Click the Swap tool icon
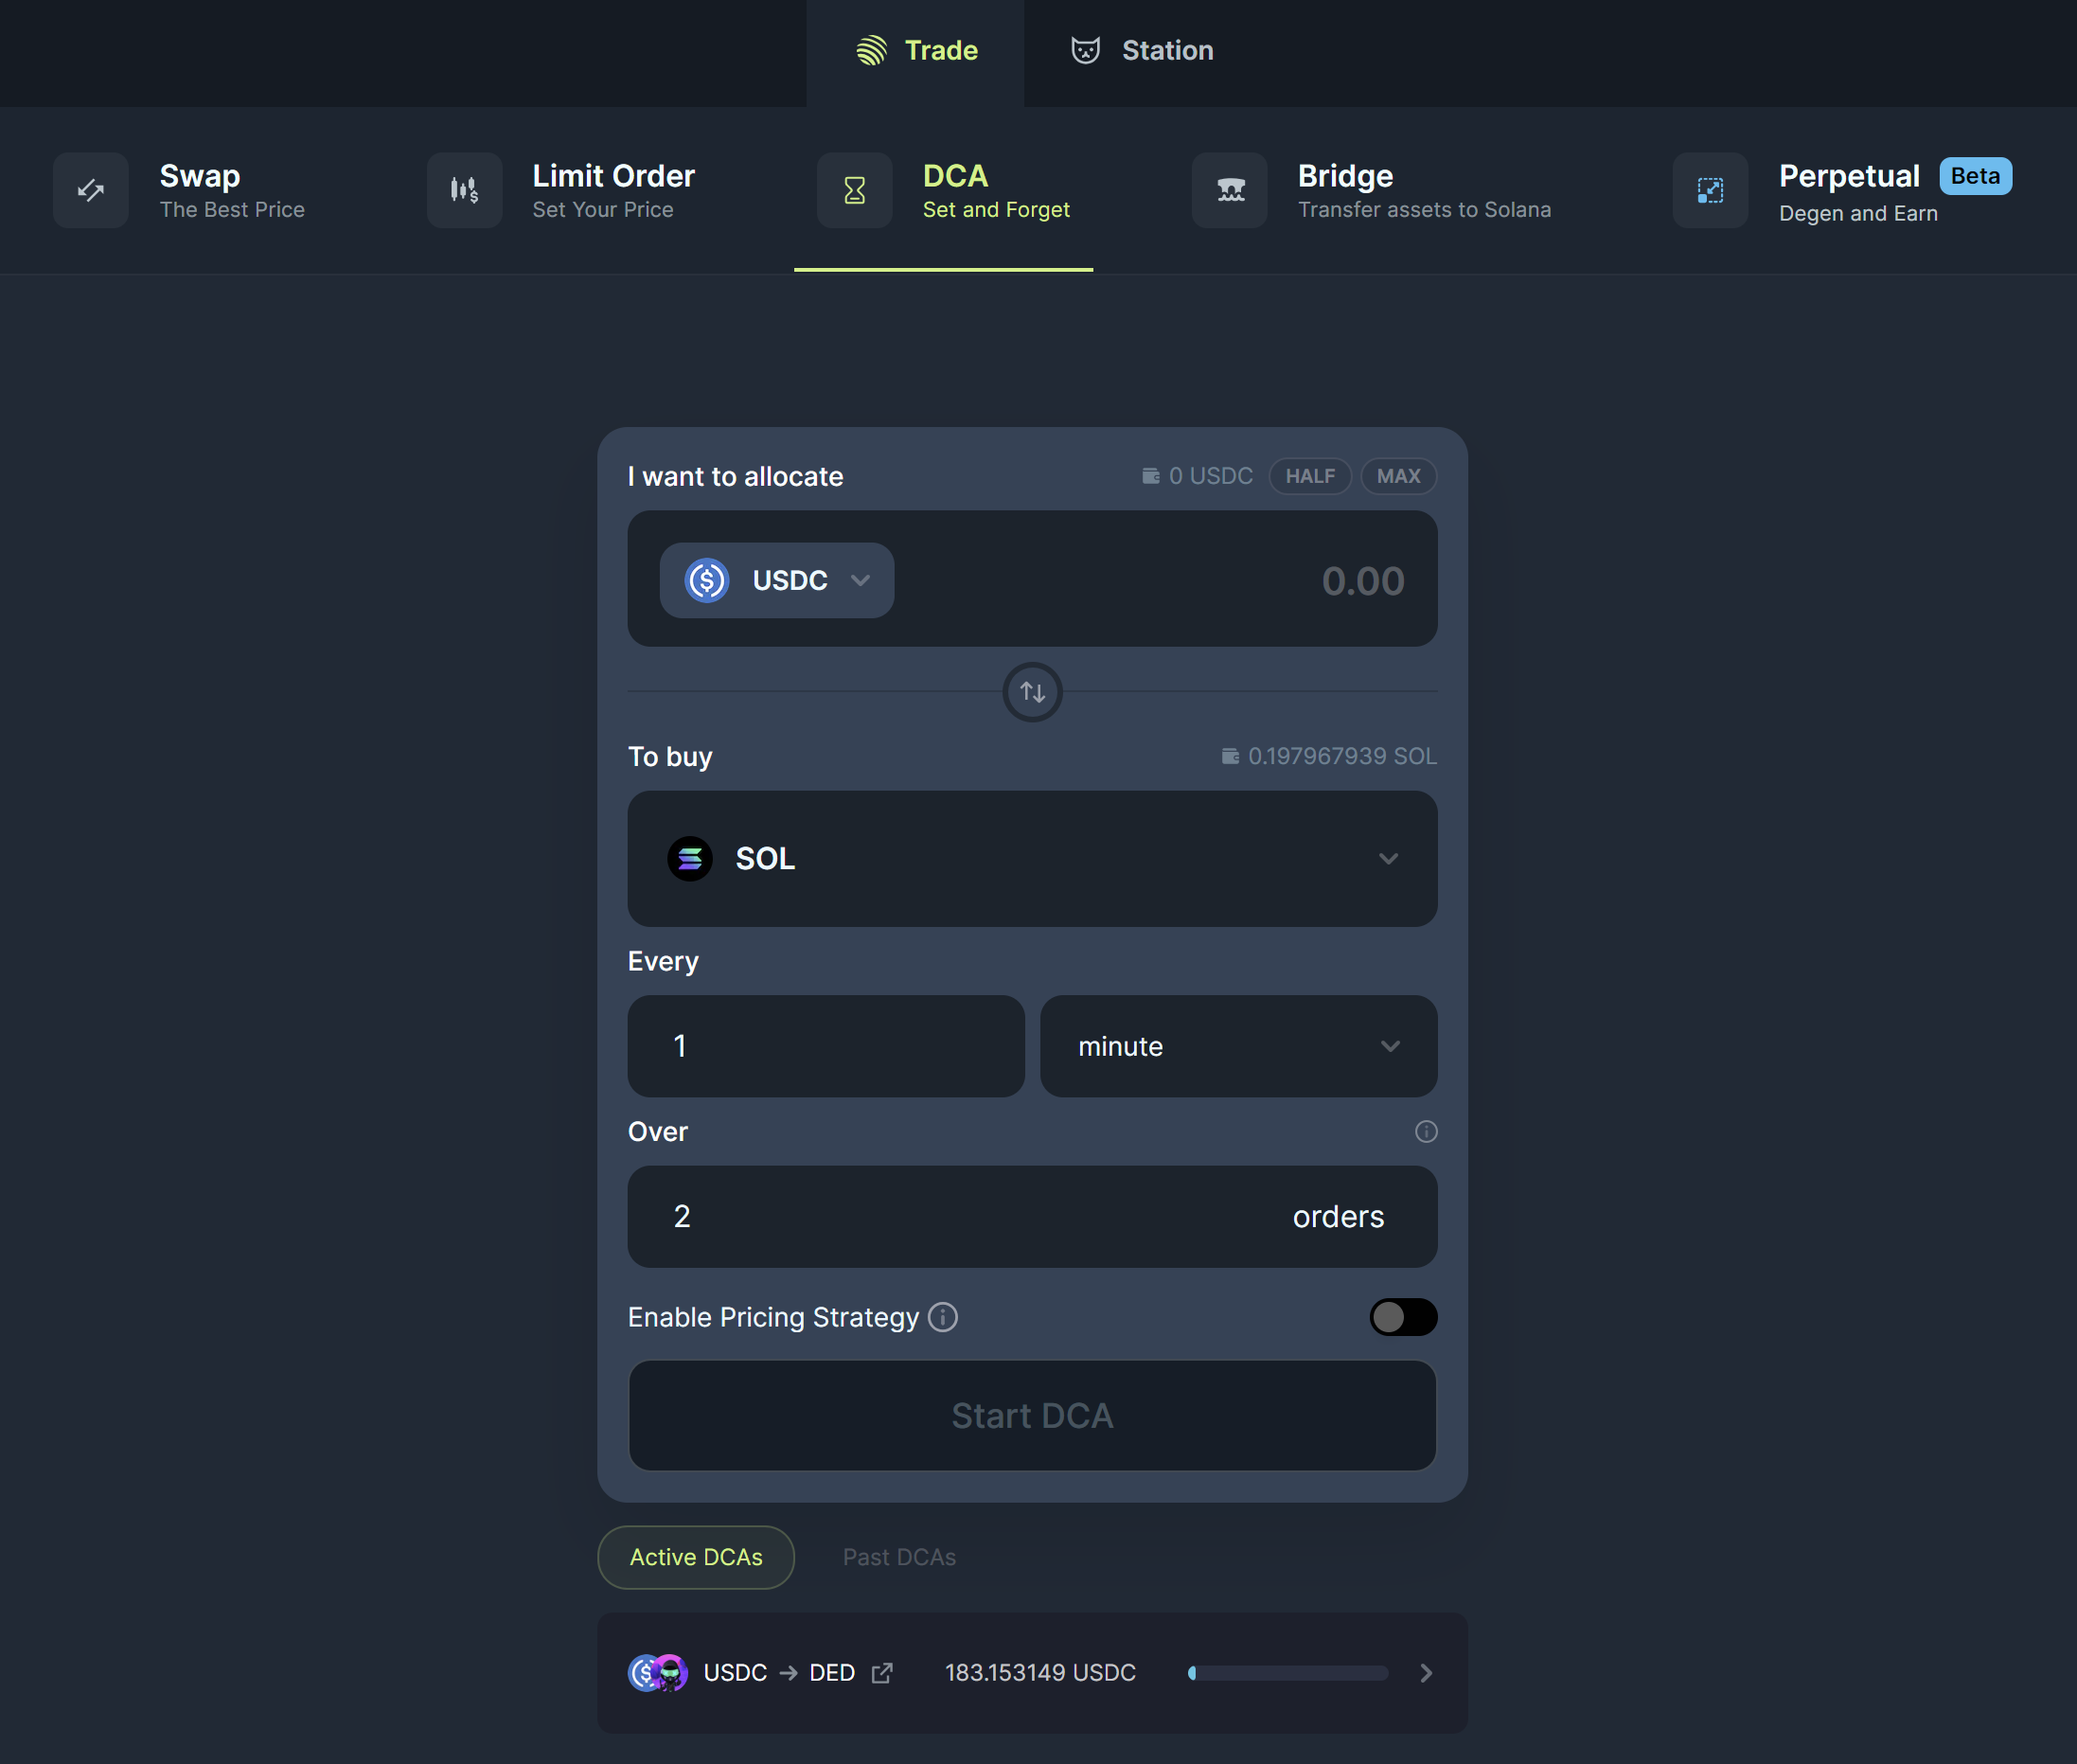Viewport: 2077px width, 1764px height. coord(91,189)
